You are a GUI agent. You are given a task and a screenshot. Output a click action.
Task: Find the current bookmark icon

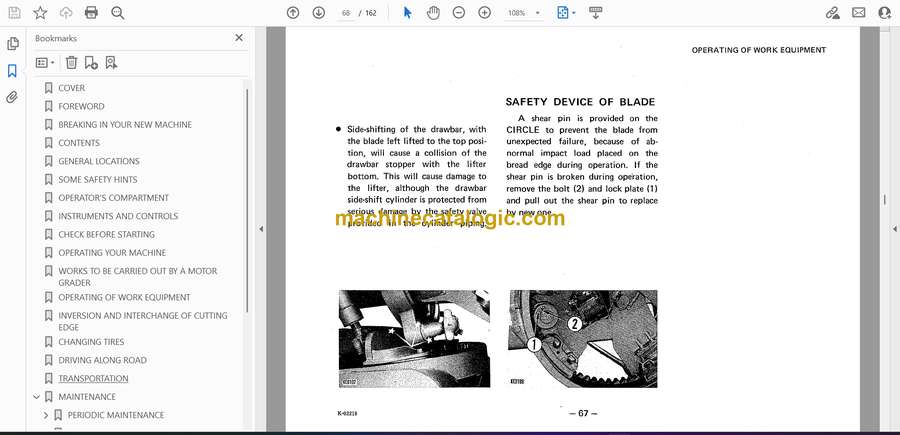[x=111, y=63]
